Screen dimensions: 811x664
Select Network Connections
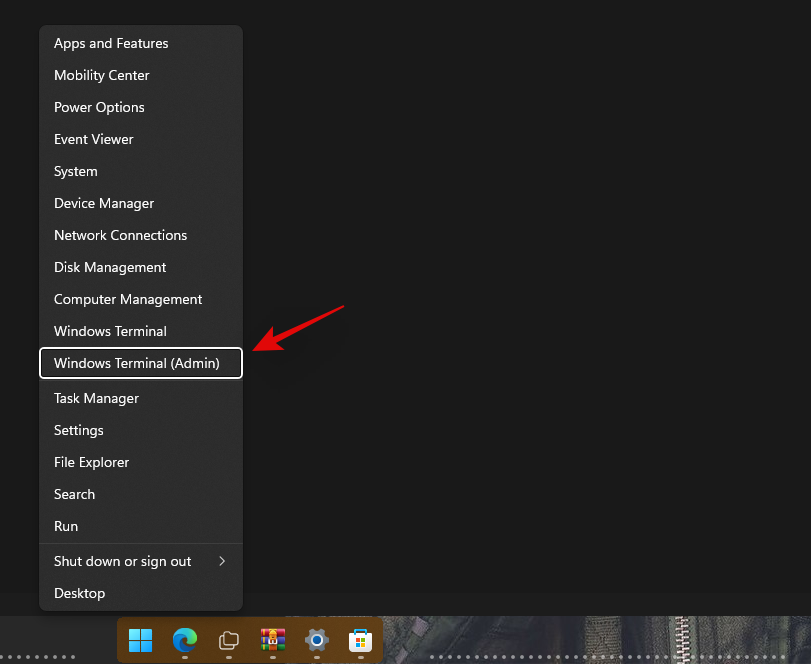coord(120,236)
